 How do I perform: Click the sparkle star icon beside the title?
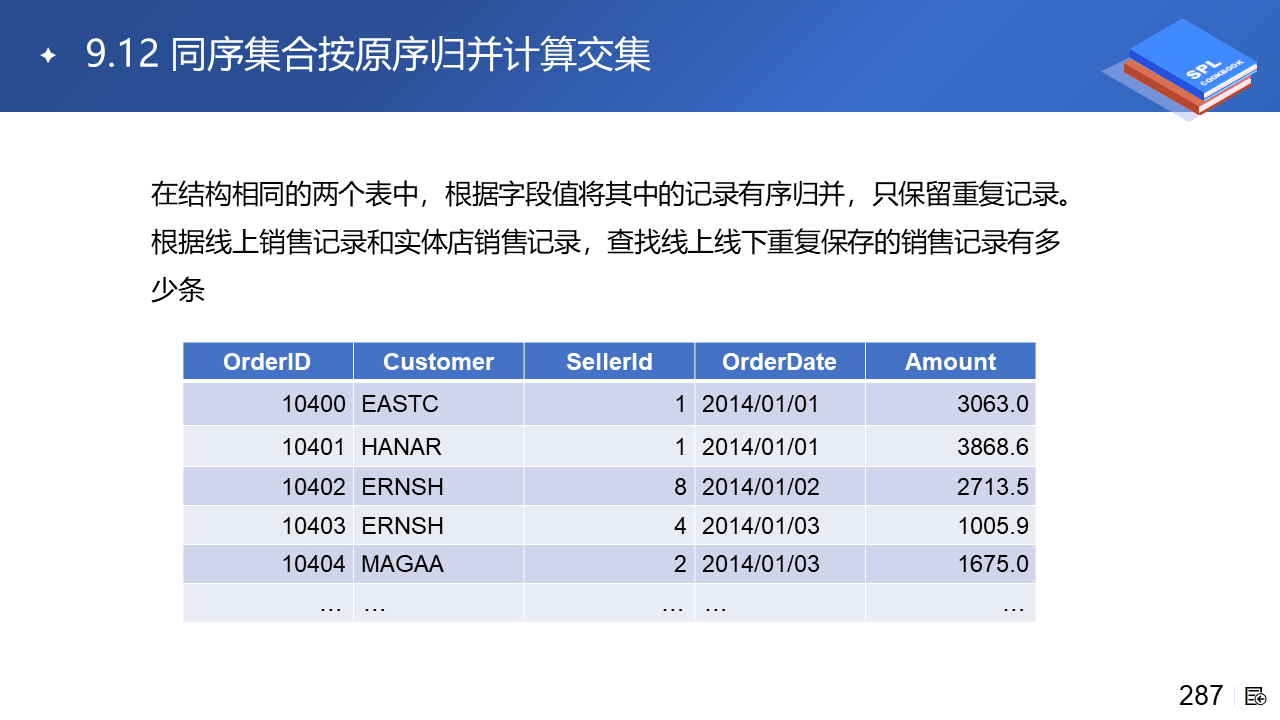click(x=47, y=56)
